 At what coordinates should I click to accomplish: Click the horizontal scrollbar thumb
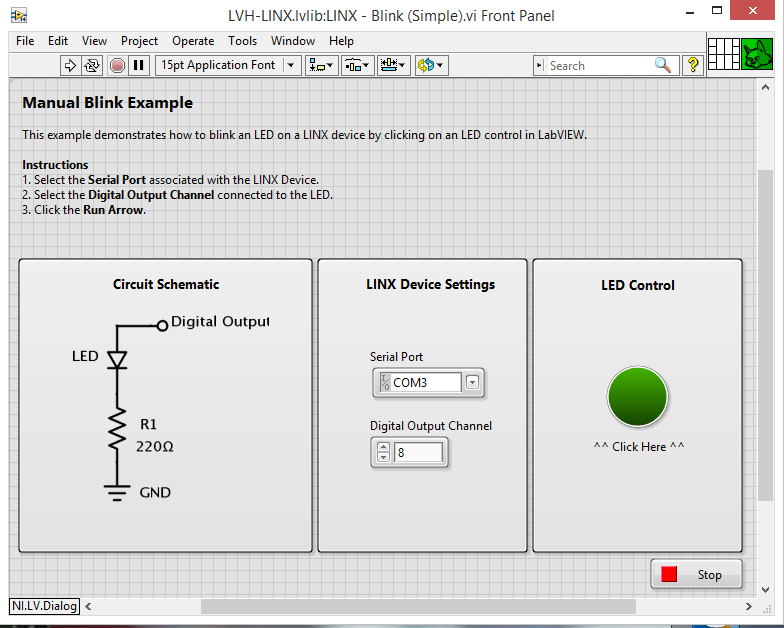418,606
